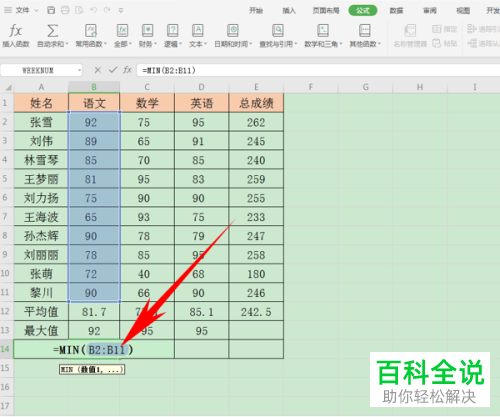Click the Select All corner of the sheet

pos(7,87)
